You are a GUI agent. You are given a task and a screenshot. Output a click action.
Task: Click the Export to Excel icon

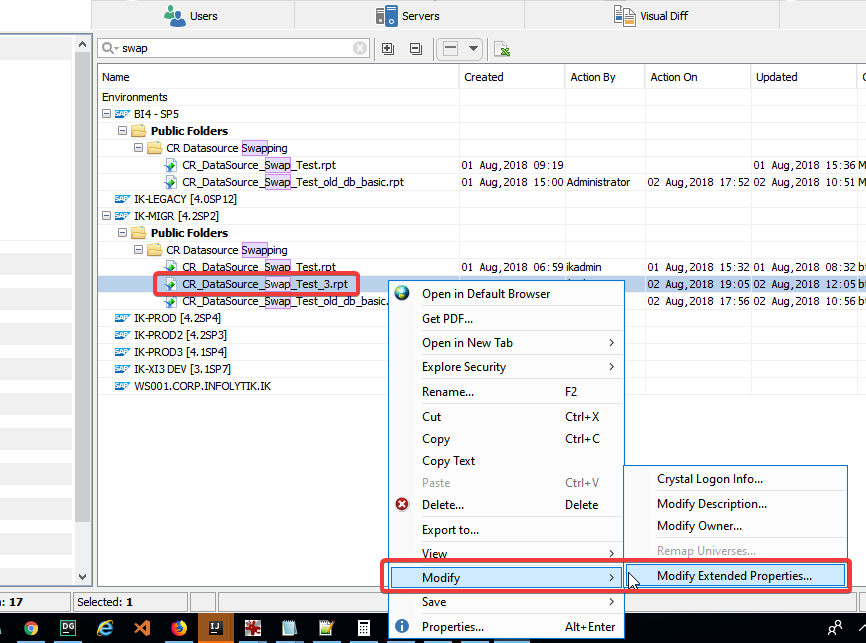501,49
